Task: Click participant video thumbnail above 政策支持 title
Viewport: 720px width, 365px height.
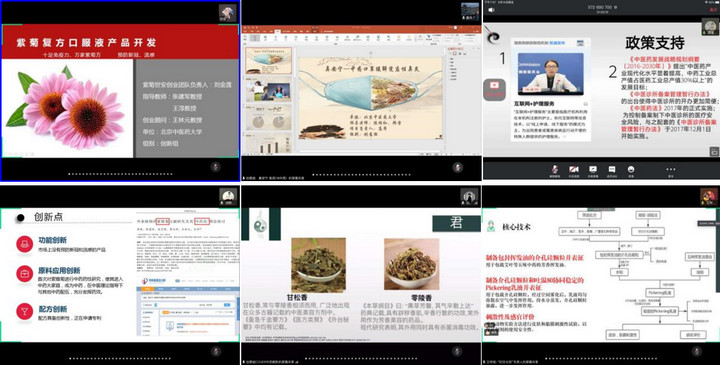Action: 710,26
